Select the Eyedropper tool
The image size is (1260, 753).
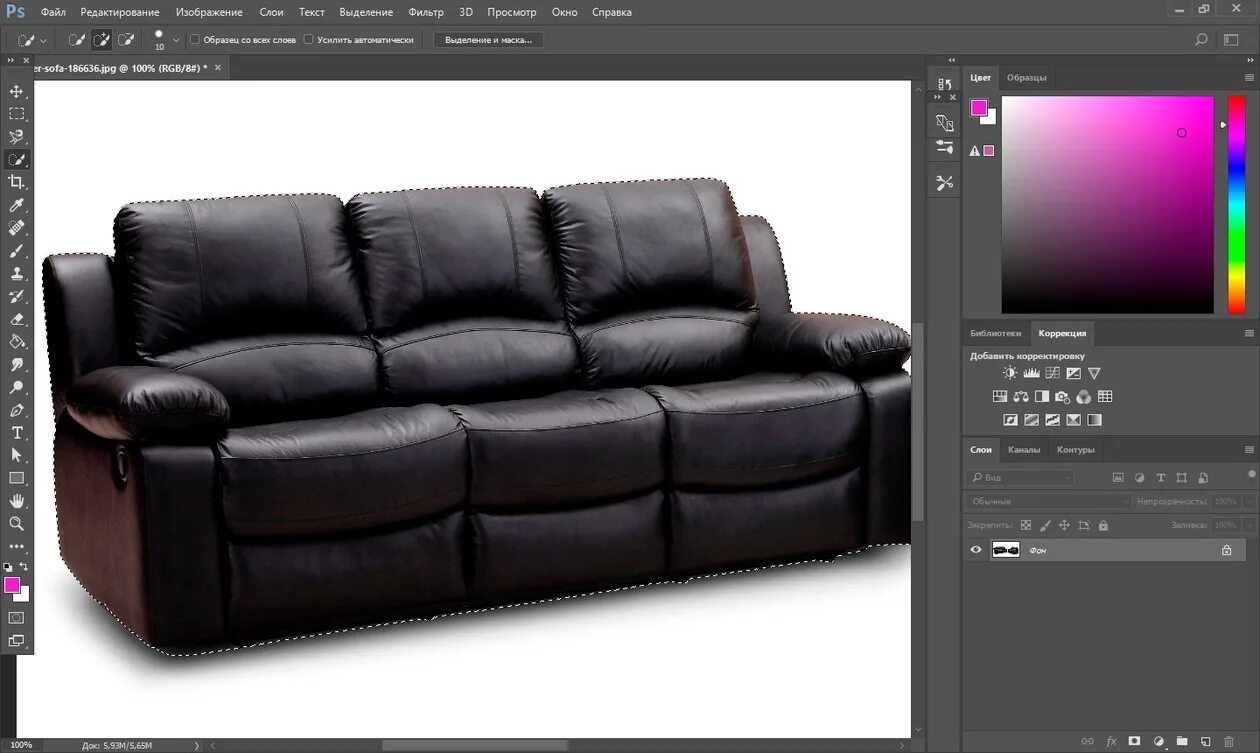click(16, 205)
